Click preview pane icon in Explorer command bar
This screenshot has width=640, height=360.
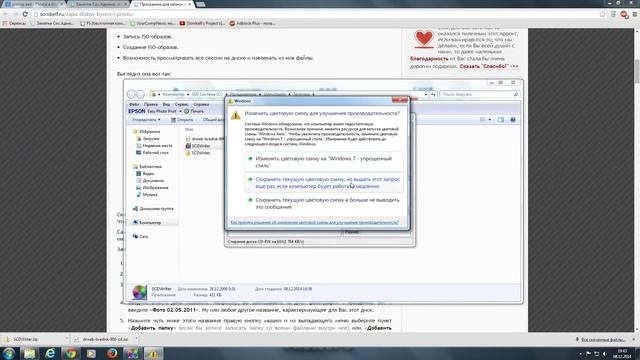[x=501, y=120]
